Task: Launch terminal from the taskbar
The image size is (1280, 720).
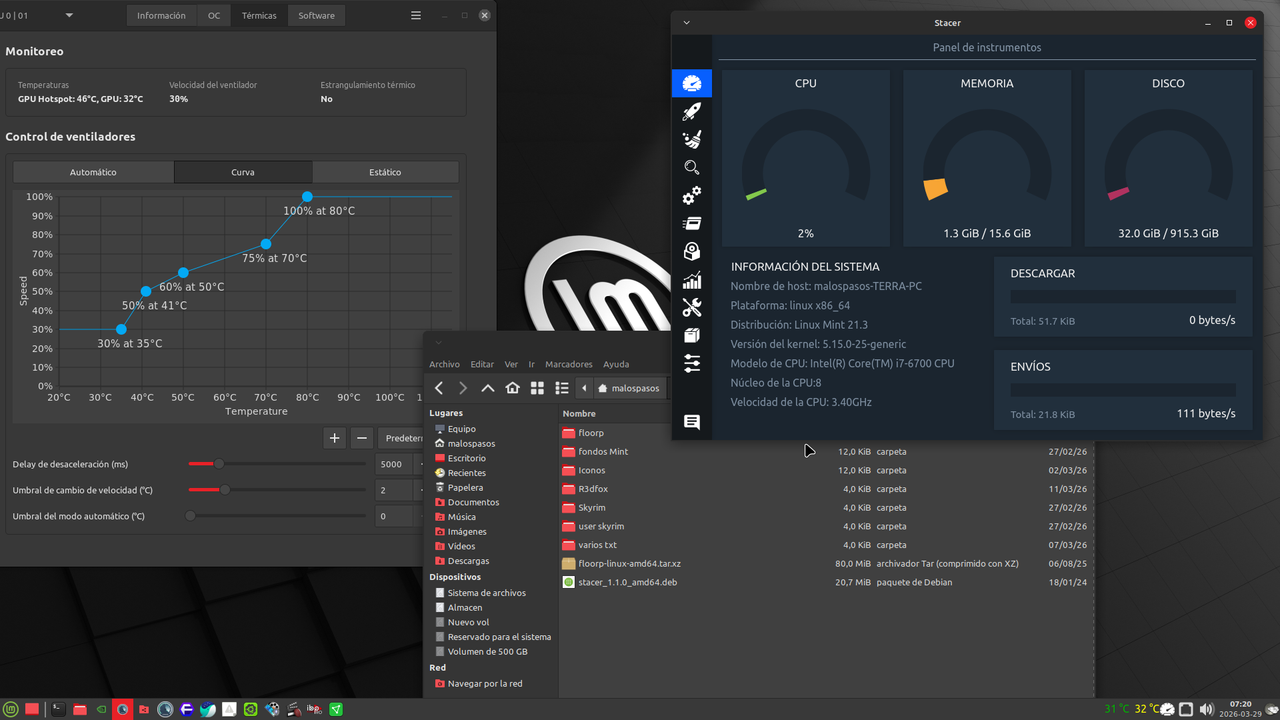Action: tap(59, 709)
